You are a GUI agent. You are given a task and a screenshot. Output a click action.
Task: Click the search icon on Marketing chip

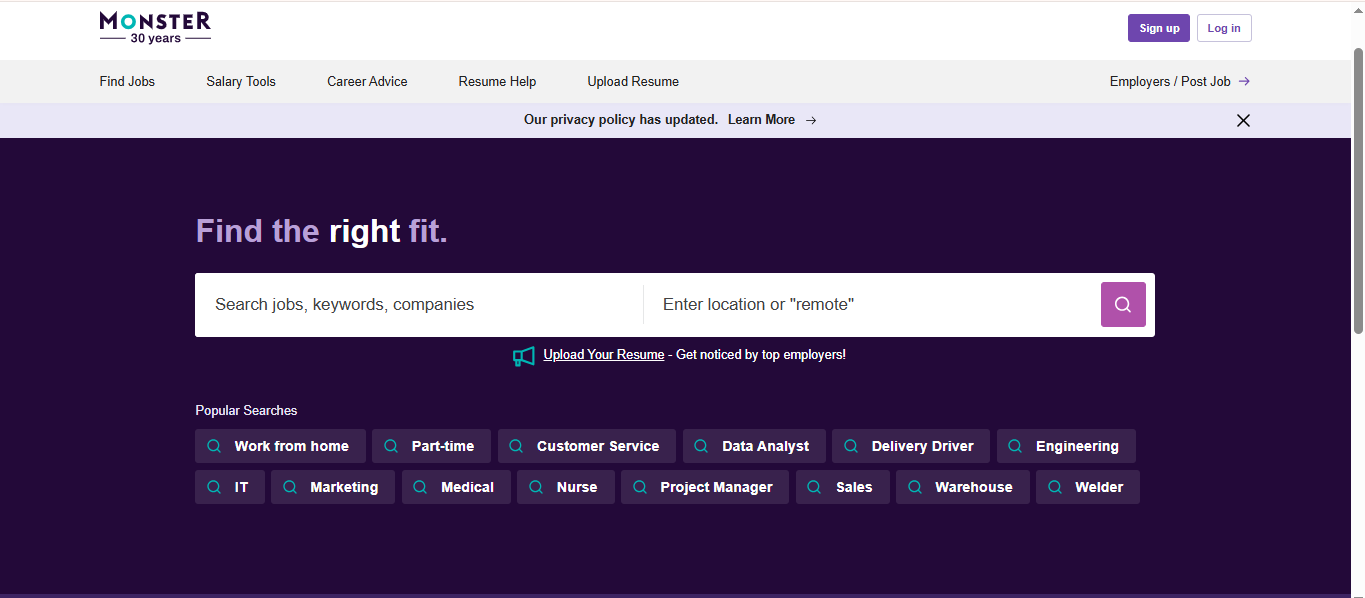(290, 487)
